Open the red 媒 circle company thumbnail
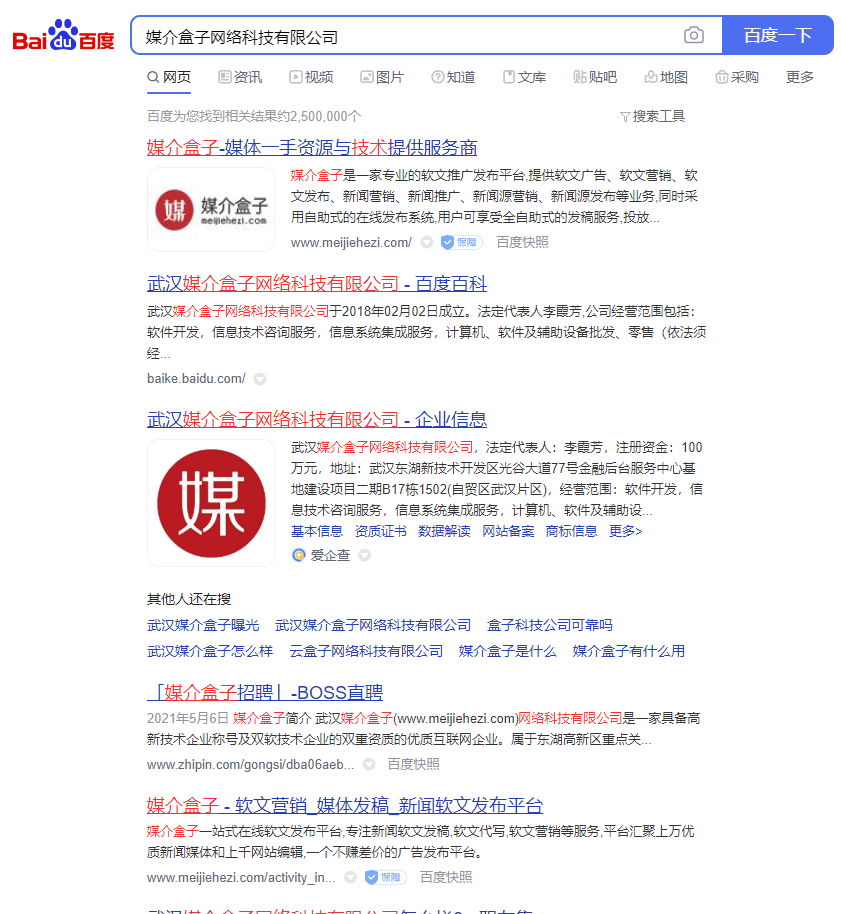 [x=211, y=503]
